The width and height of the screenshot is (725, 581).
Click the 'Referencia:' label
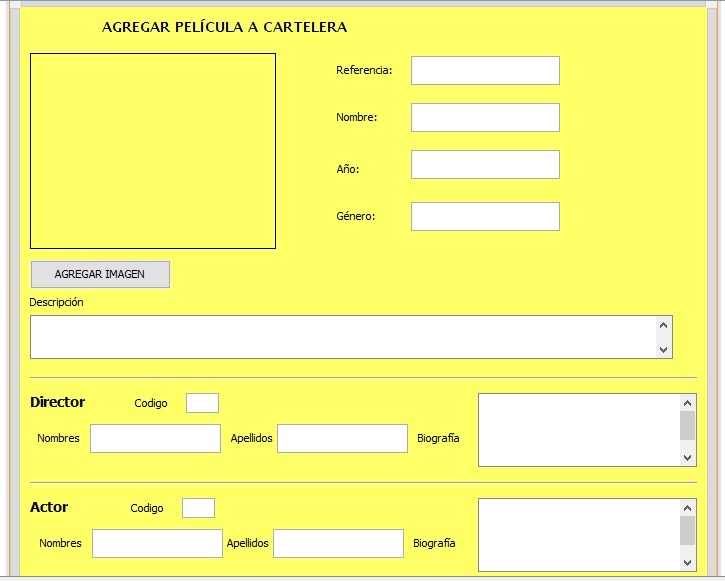[364, 70]
